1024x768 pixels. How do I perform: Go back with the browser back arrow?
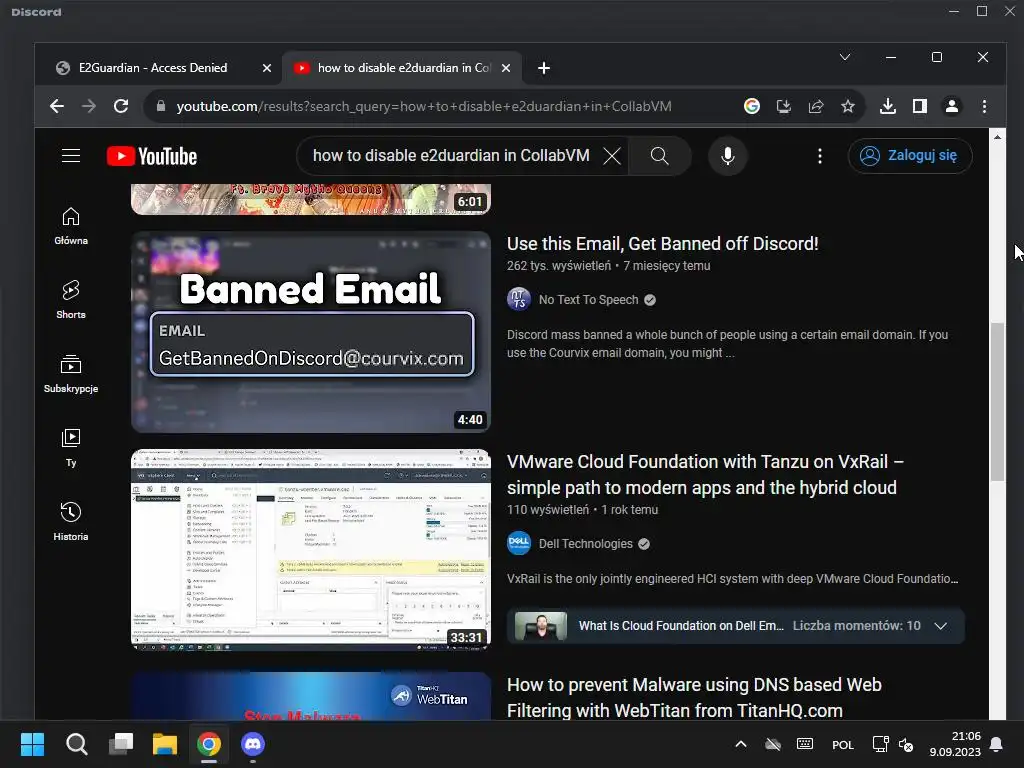[x=57, y=106]
